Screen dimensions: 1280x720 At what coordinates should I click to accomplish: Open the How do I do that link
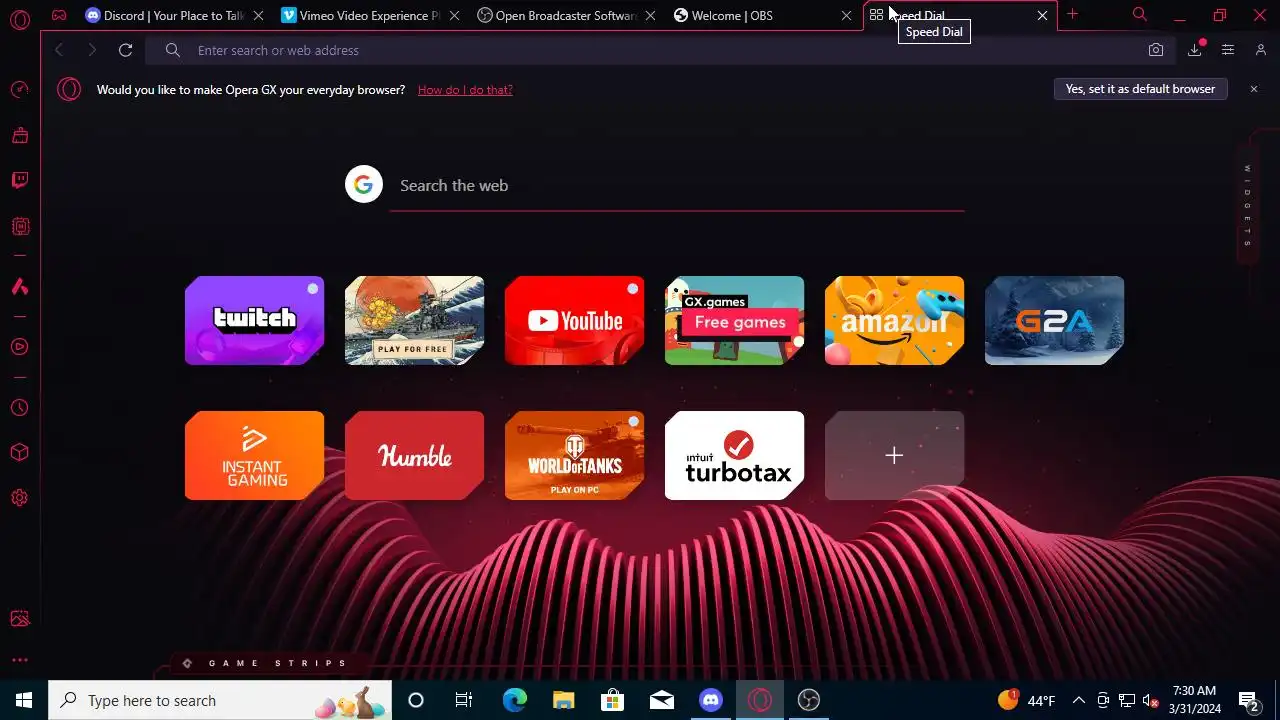tap(465, 90)
